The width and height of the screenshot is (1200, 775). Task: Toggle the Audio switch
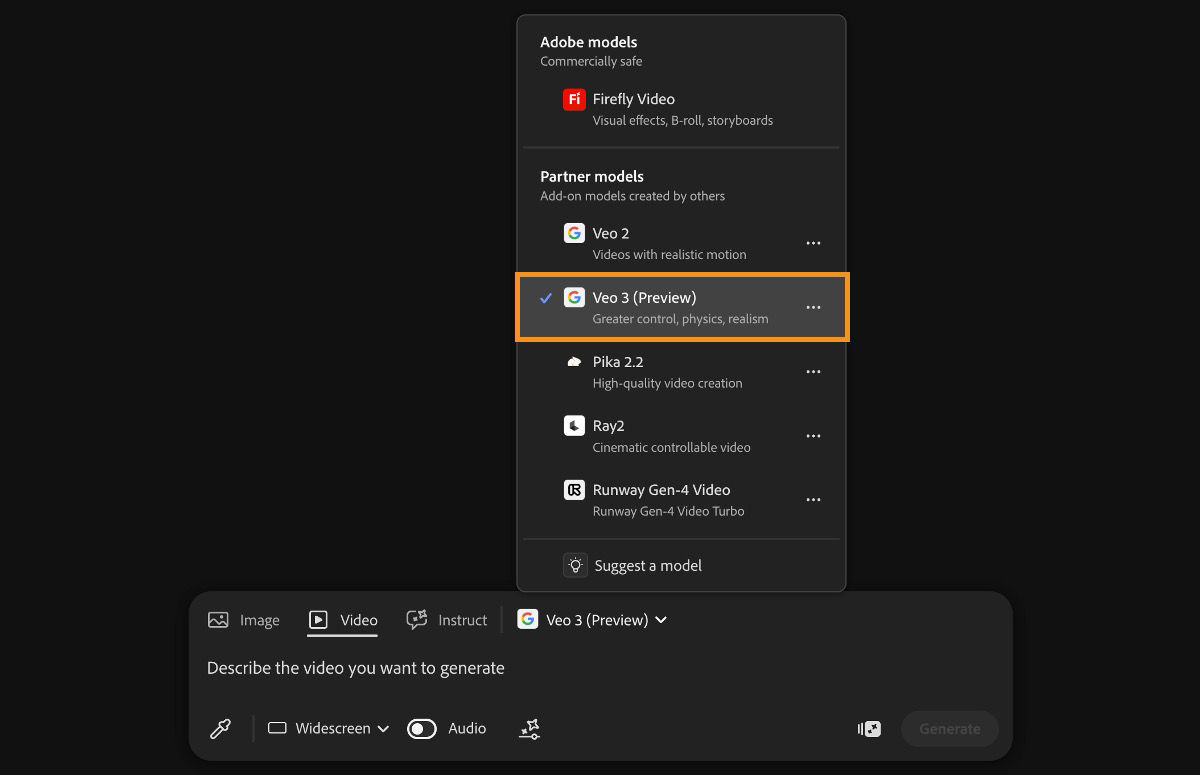click(x=422, y=729)
